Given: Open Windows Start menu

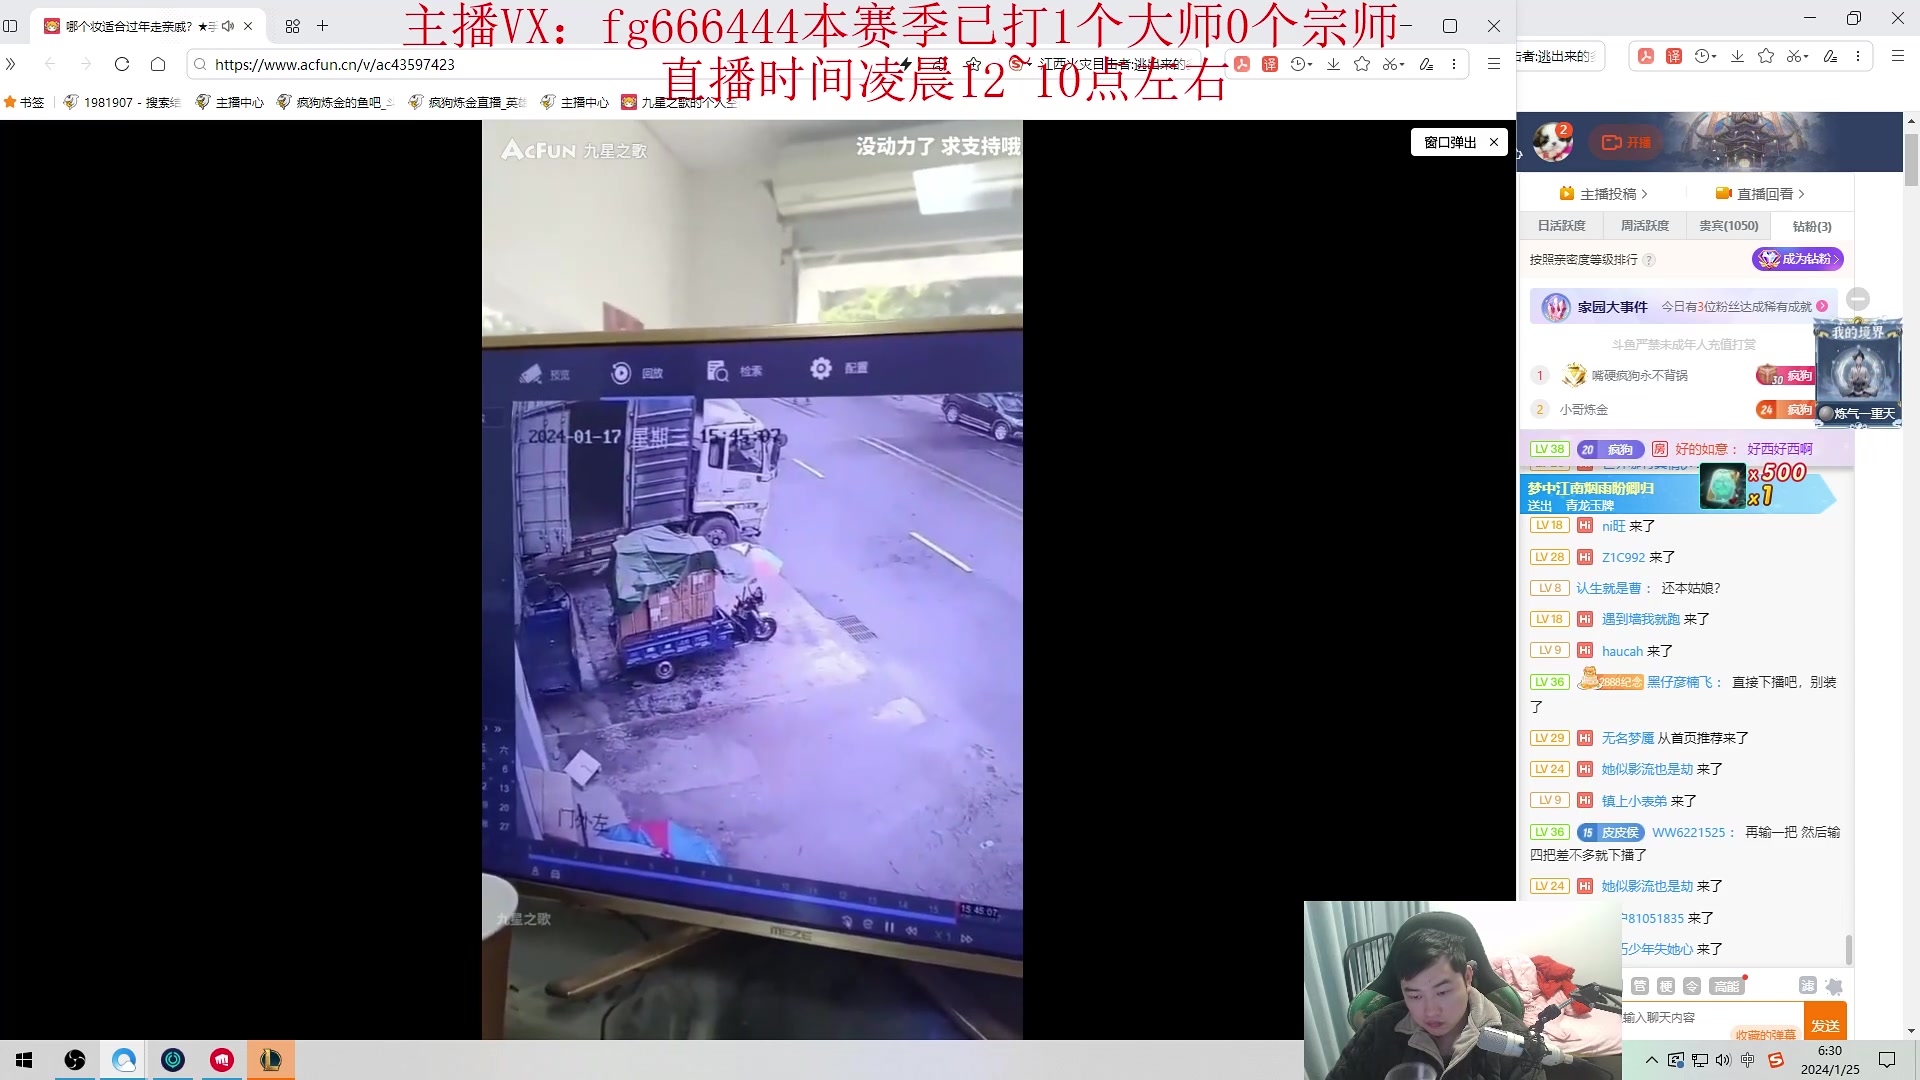Looking at the screenshot, I should [24, 1060].
